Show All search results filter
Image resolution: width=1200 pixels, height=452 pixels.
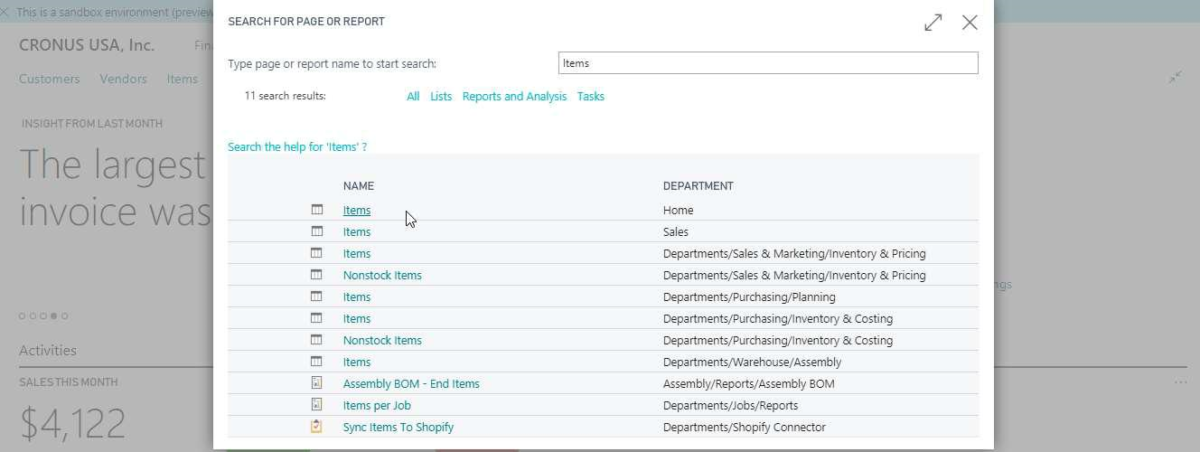[413, 97]
